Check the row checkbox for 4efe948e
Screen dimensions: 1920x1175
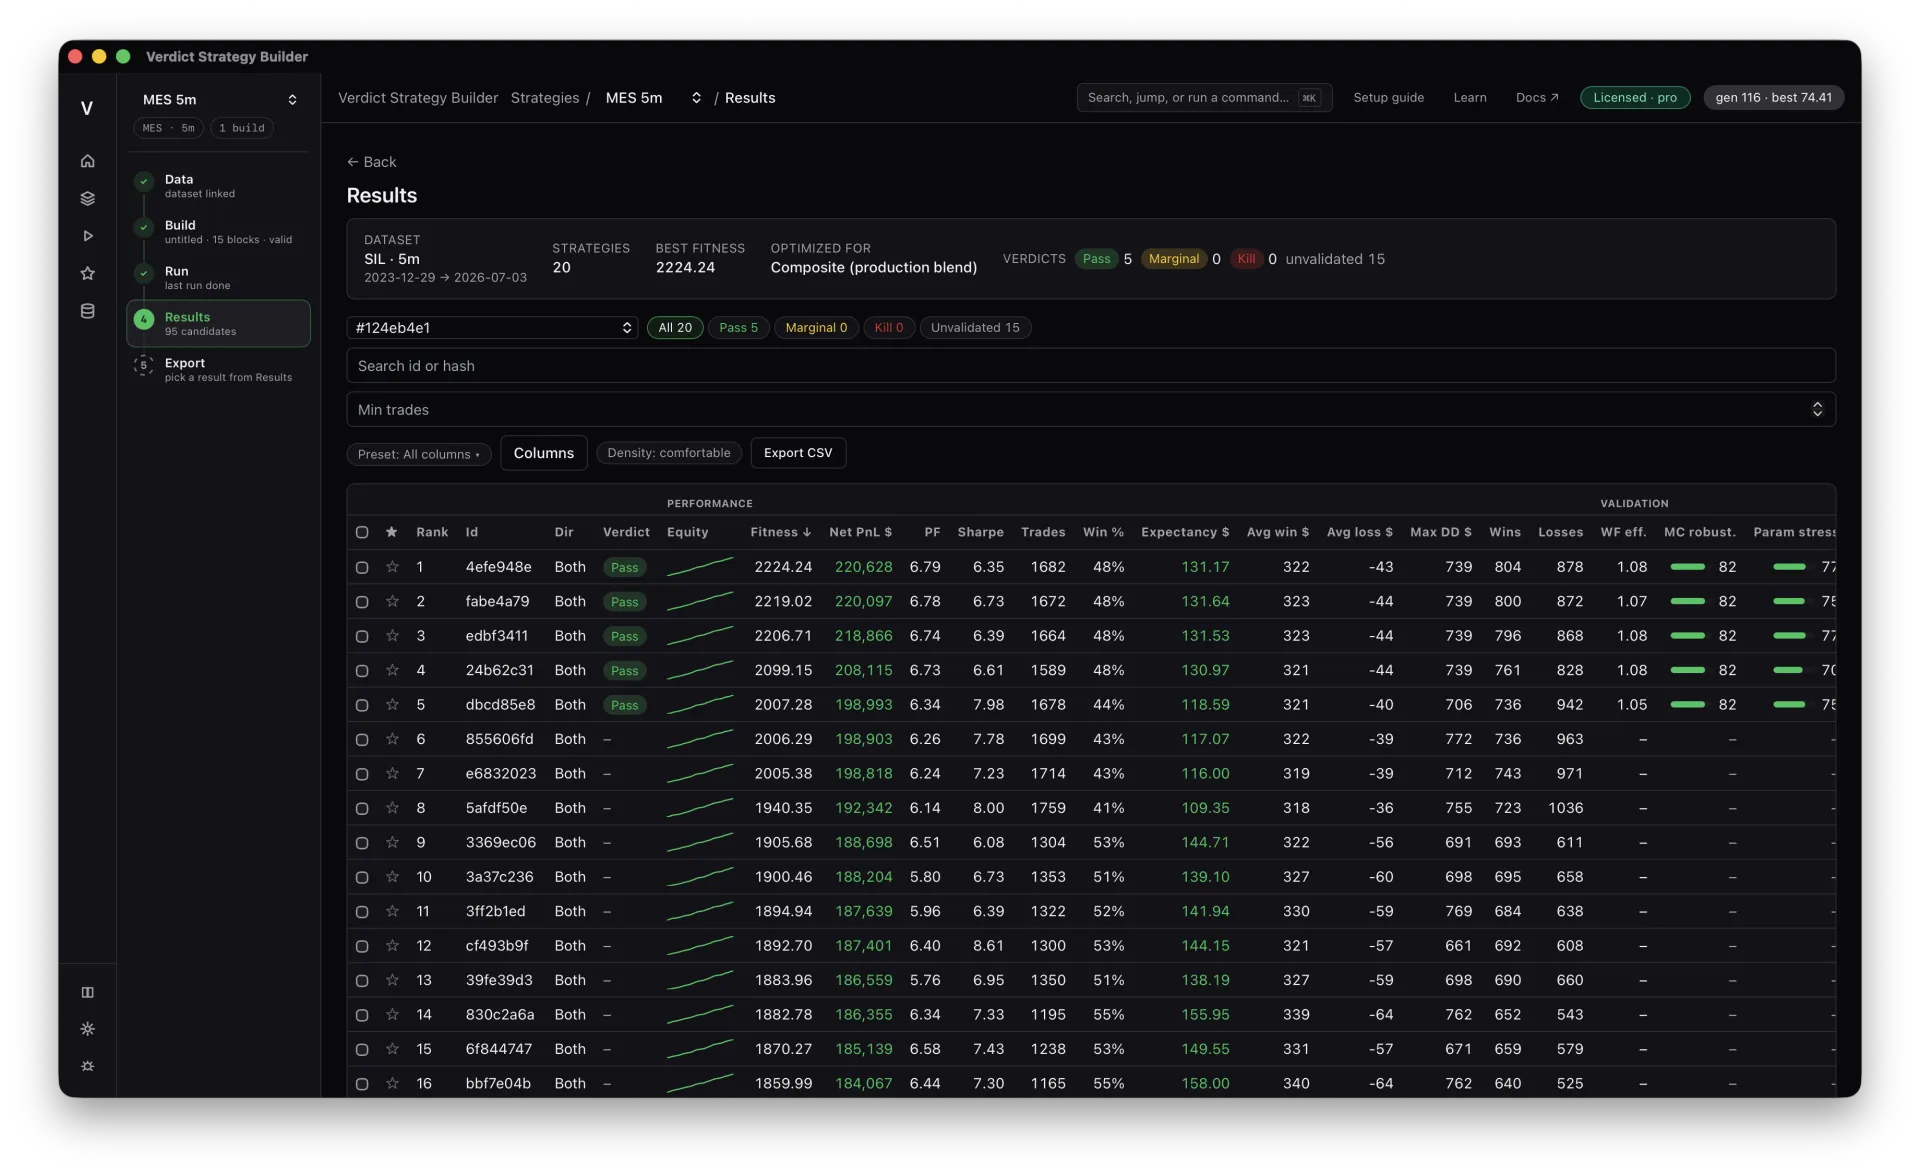coord(362,567)
